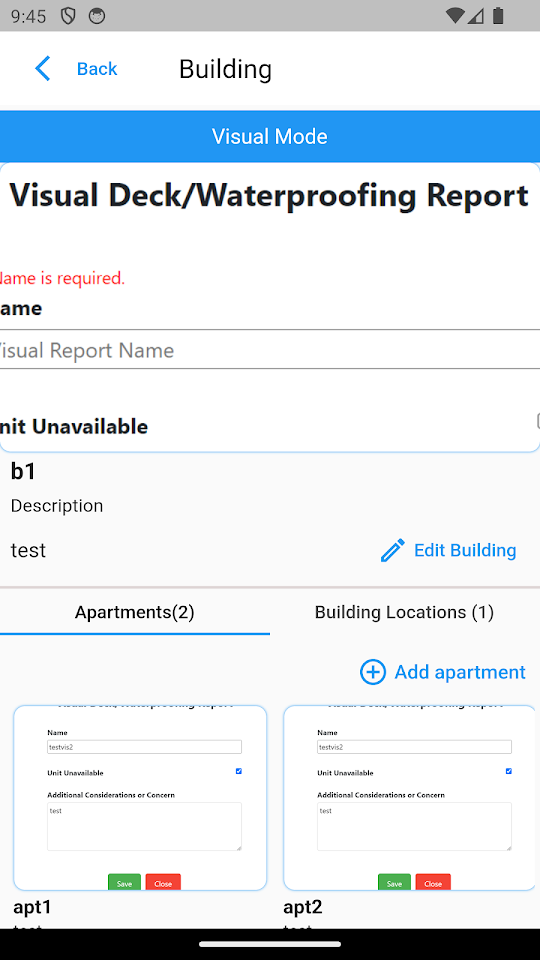
Task: Tap the Visual Mode blue bar
Action: tap(270, 136)
